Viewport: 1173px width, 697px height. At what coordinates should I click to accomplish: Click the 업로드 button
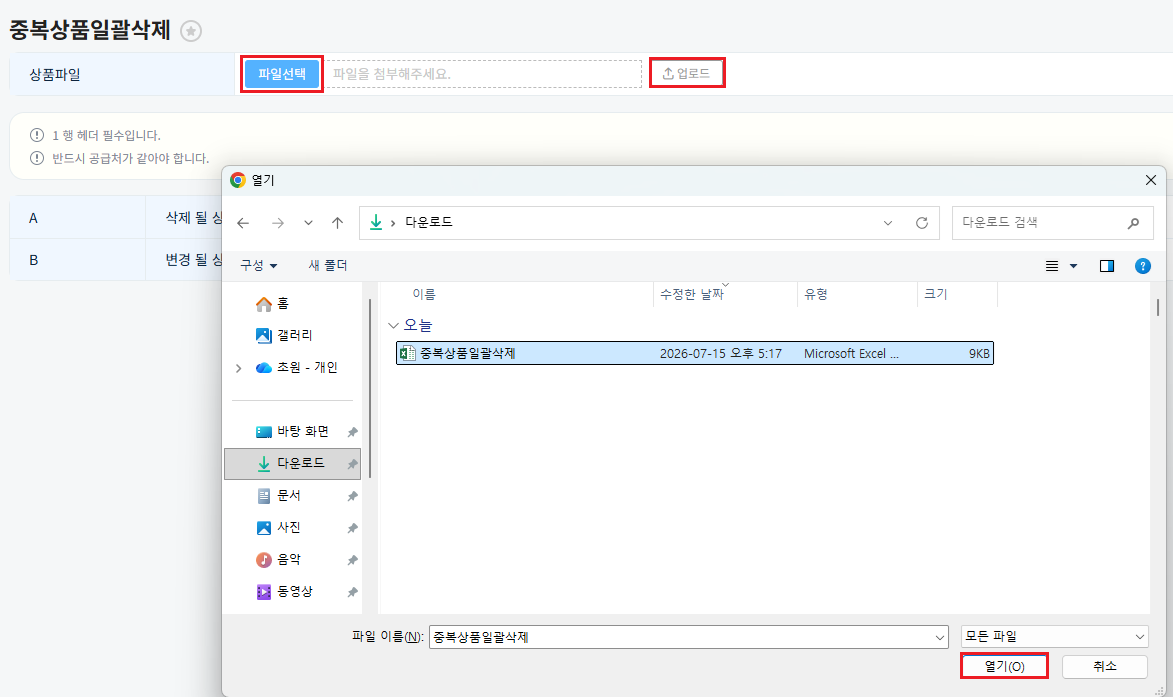point(687,73)
